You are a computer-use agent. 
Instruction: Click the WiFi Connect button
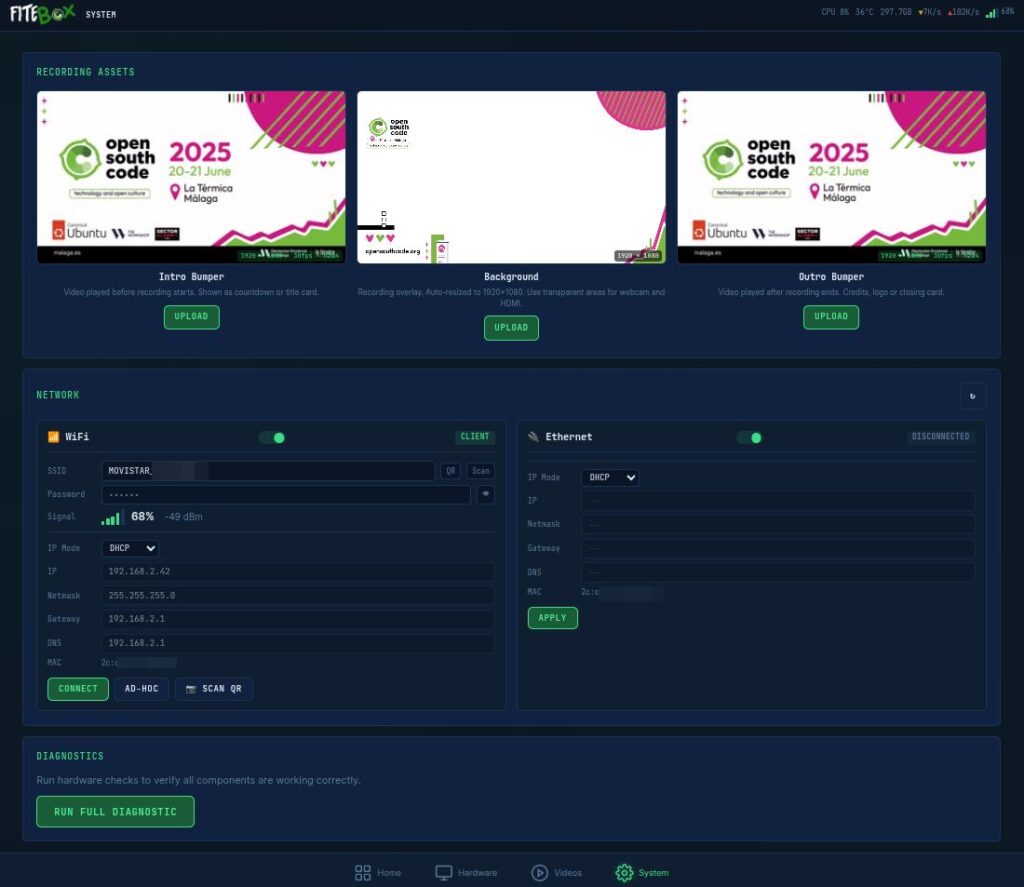pyautogui.click(x=78, y=689)
